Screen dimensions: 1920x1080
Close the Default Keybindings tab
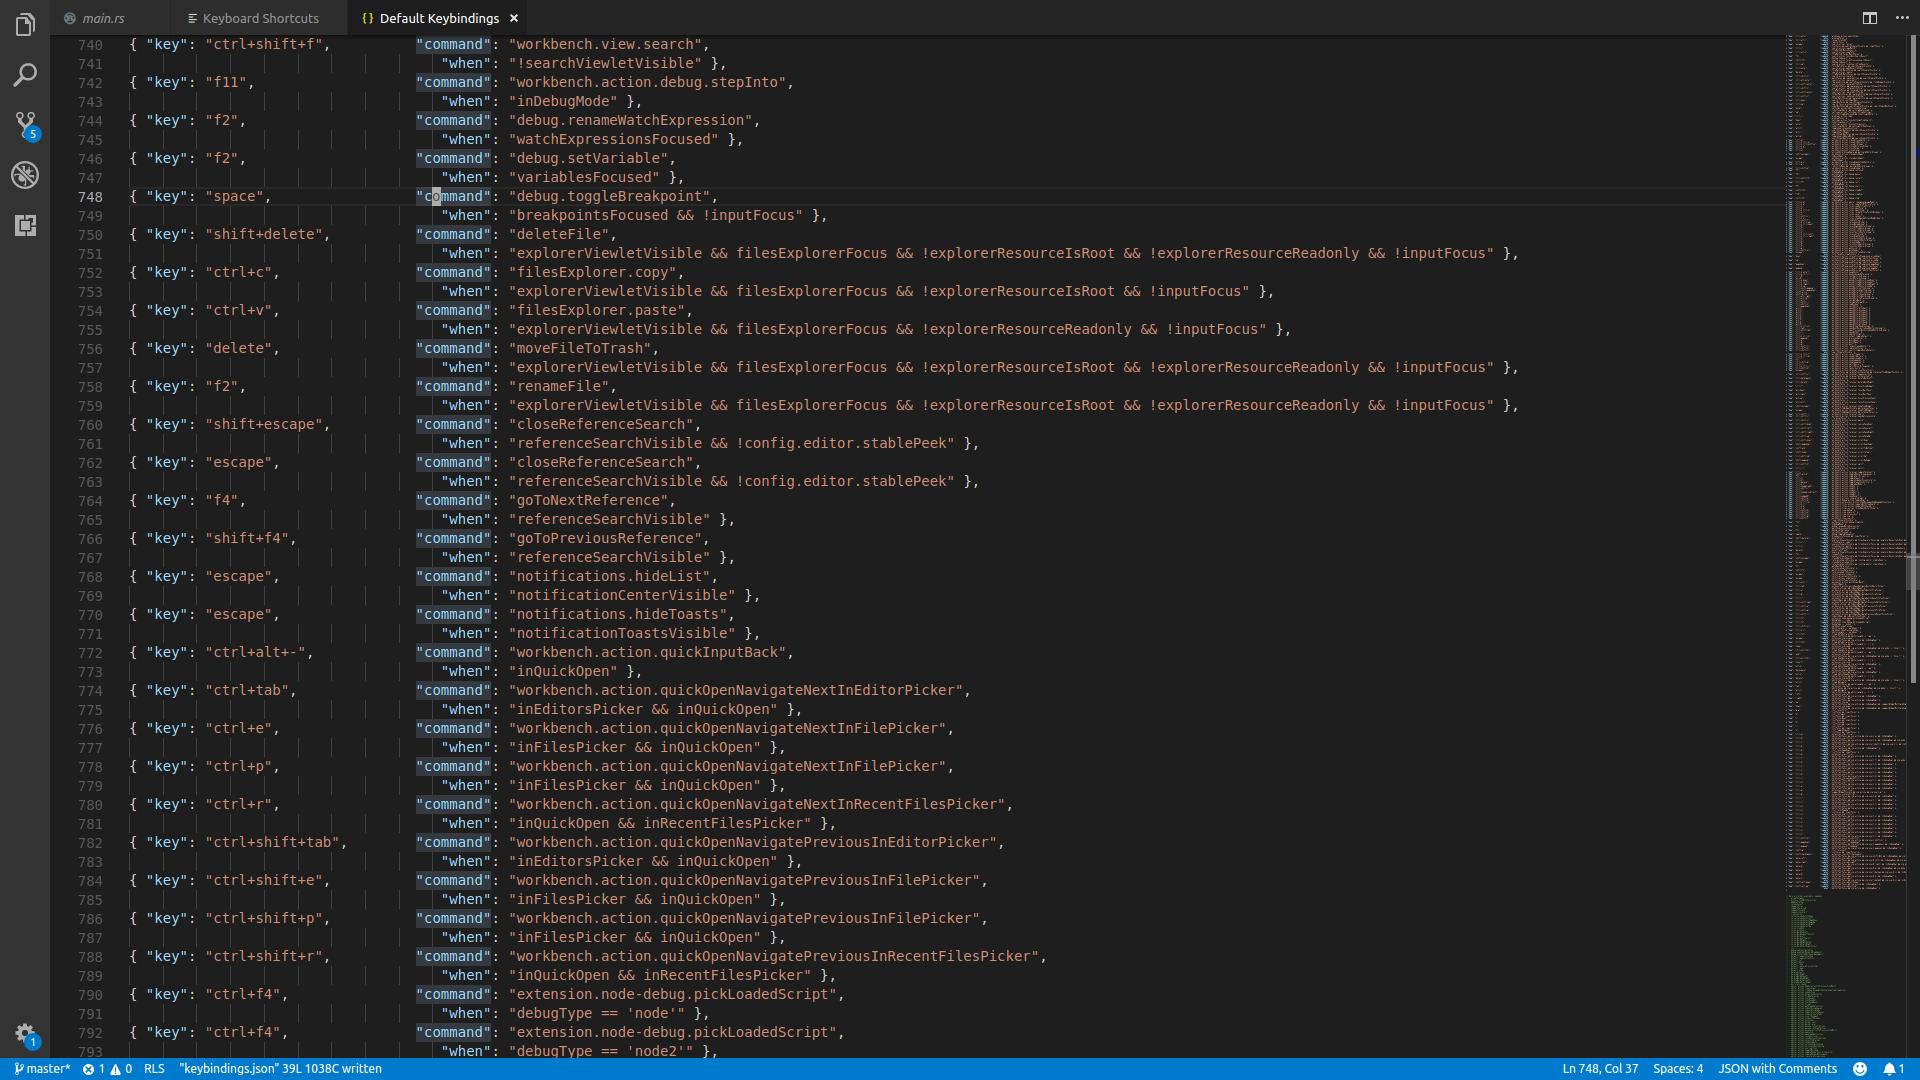coord(514,18)
